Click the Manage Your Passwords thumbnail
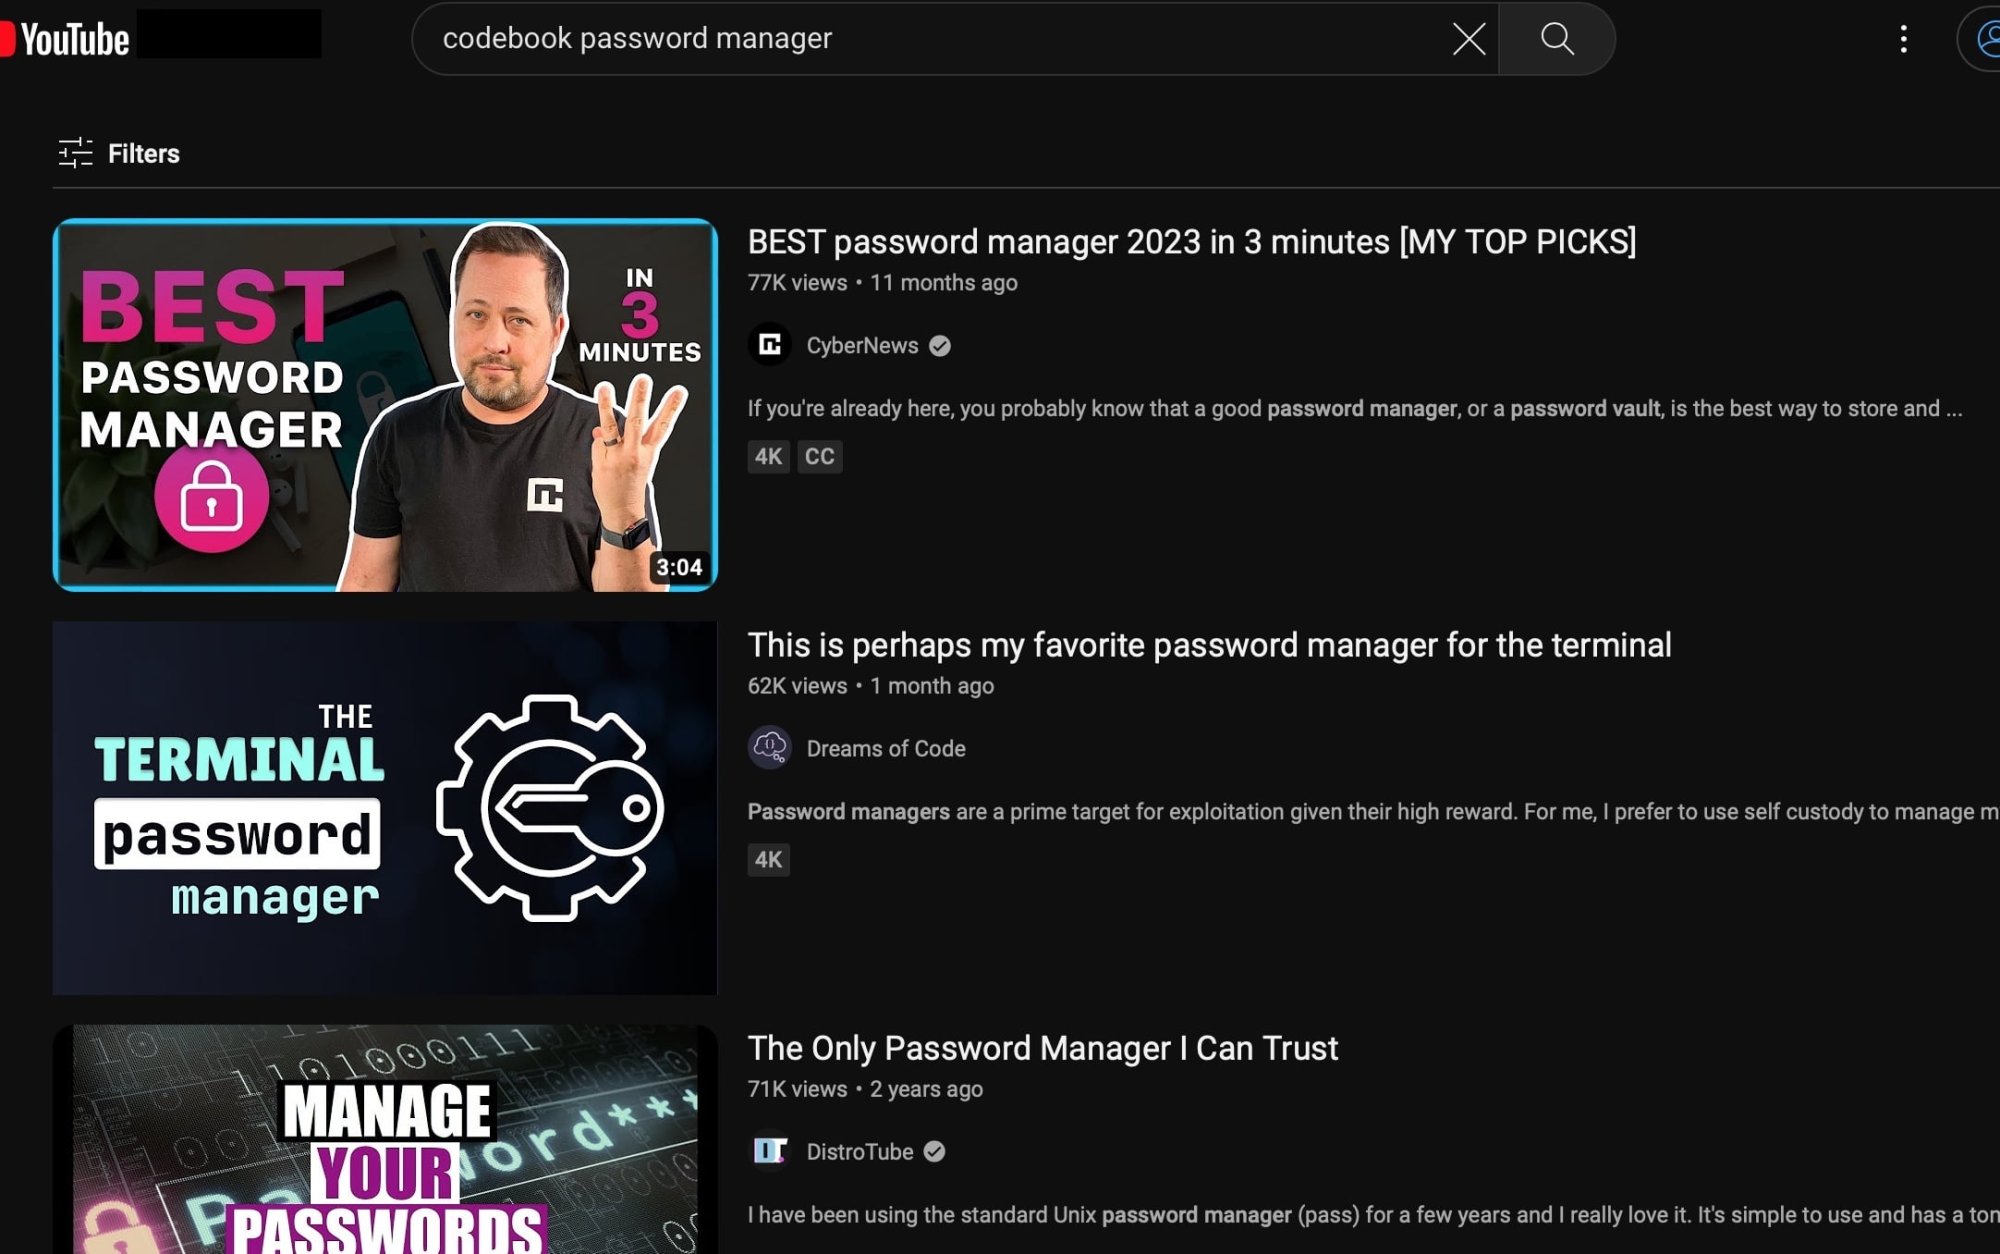Image resolution: width=2000 pixels, height=1254 pixels. (385, 1139)
